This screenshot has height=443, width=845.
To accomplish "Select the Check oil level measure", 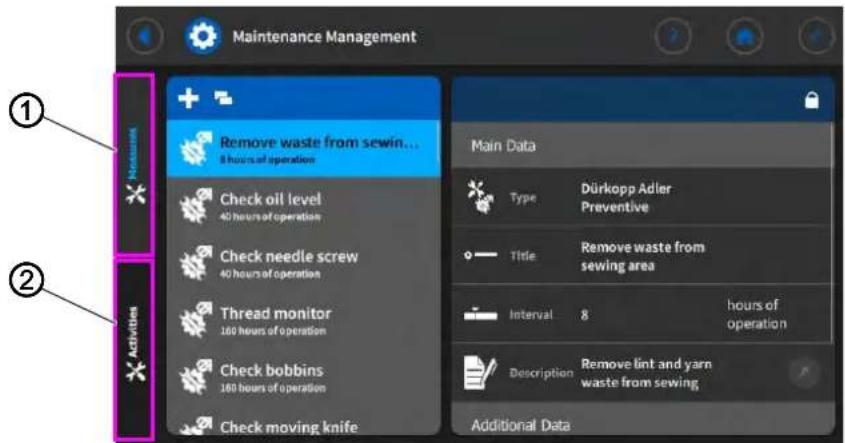I will click(x=304, y=207).
